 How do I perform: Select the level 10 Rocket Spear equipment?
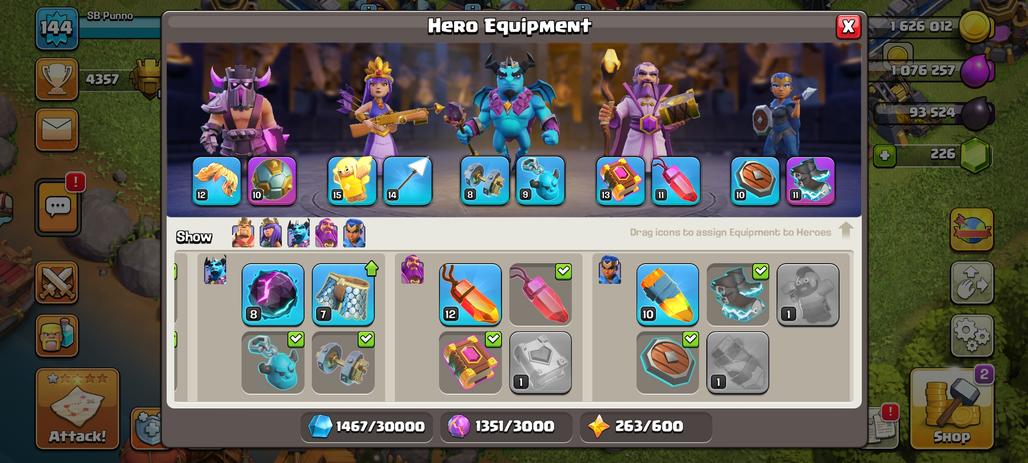coord(667,294)
